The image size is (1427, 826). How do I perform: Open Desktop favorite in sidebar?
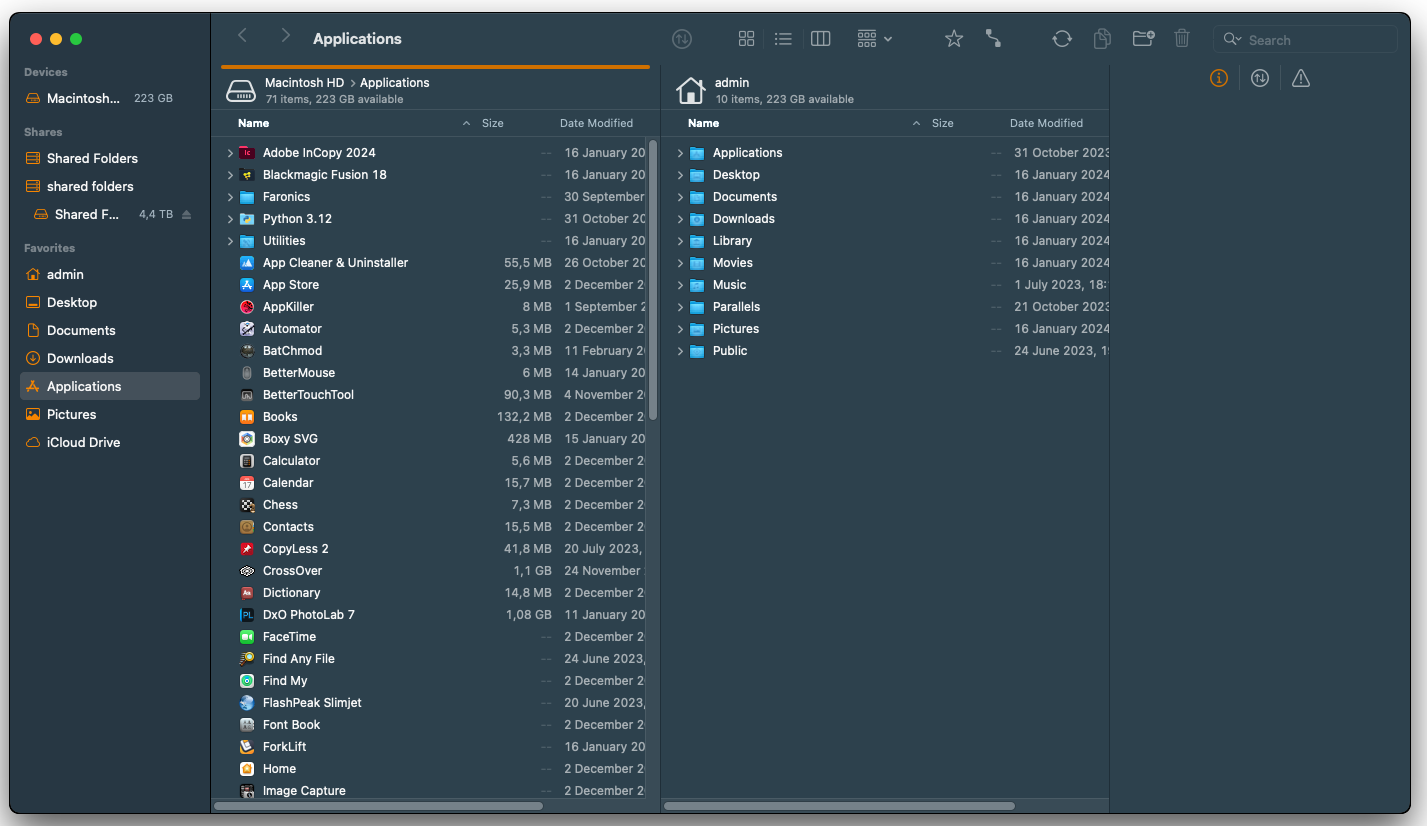[110, 302]
